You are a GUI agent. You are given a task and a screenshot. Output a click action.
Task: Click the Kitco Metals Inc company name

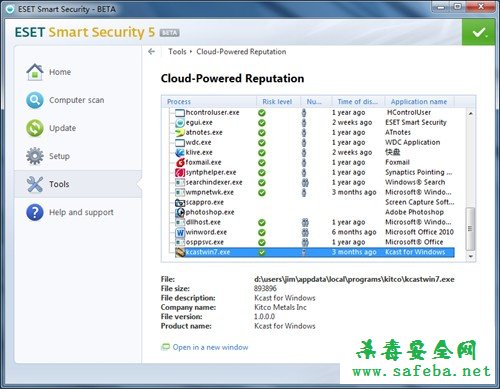(x=280, y=307)
